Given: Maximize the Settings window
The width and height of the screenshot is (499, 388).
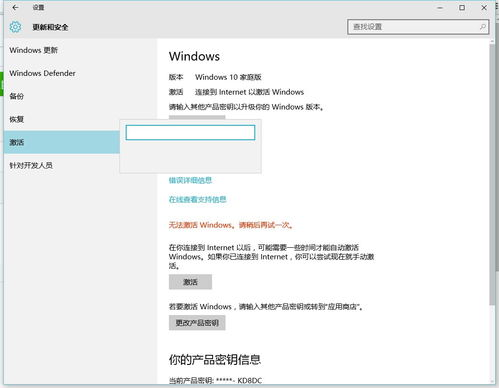Looking at the screenshot, I should point(462,7).
